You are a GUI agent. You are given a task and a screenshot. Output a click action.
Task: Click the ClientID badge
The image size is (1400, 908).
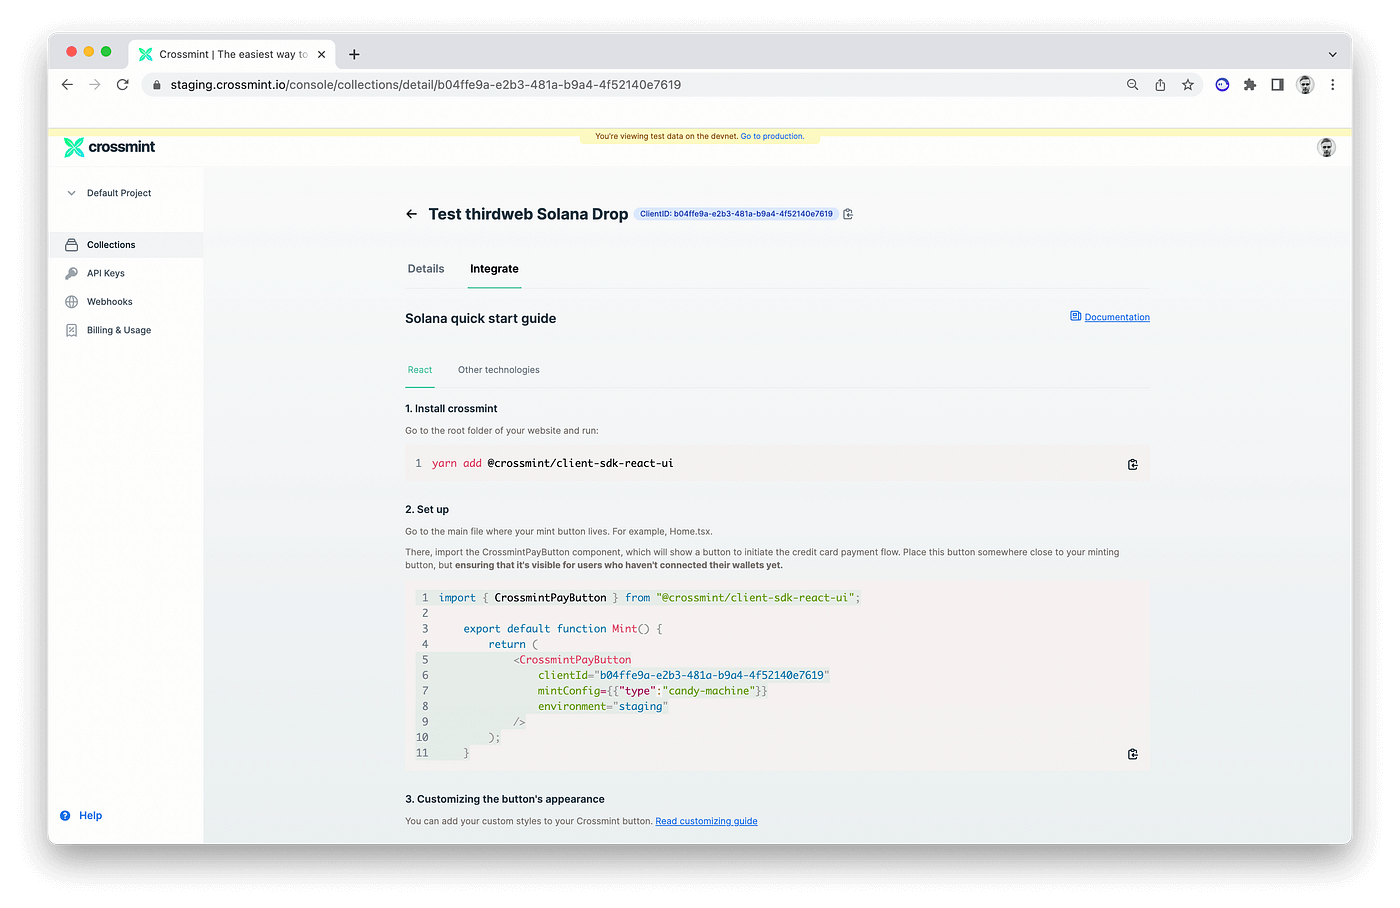[x=736, y=214]
